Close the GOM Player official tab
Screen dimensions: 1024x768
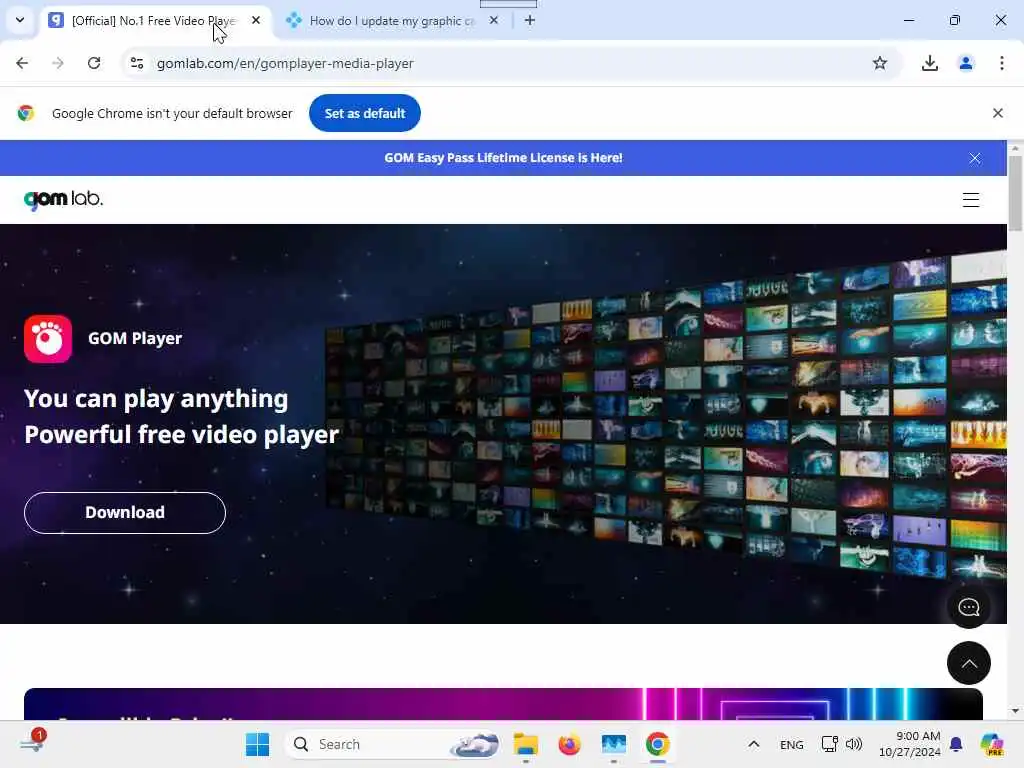pos(256,20)
